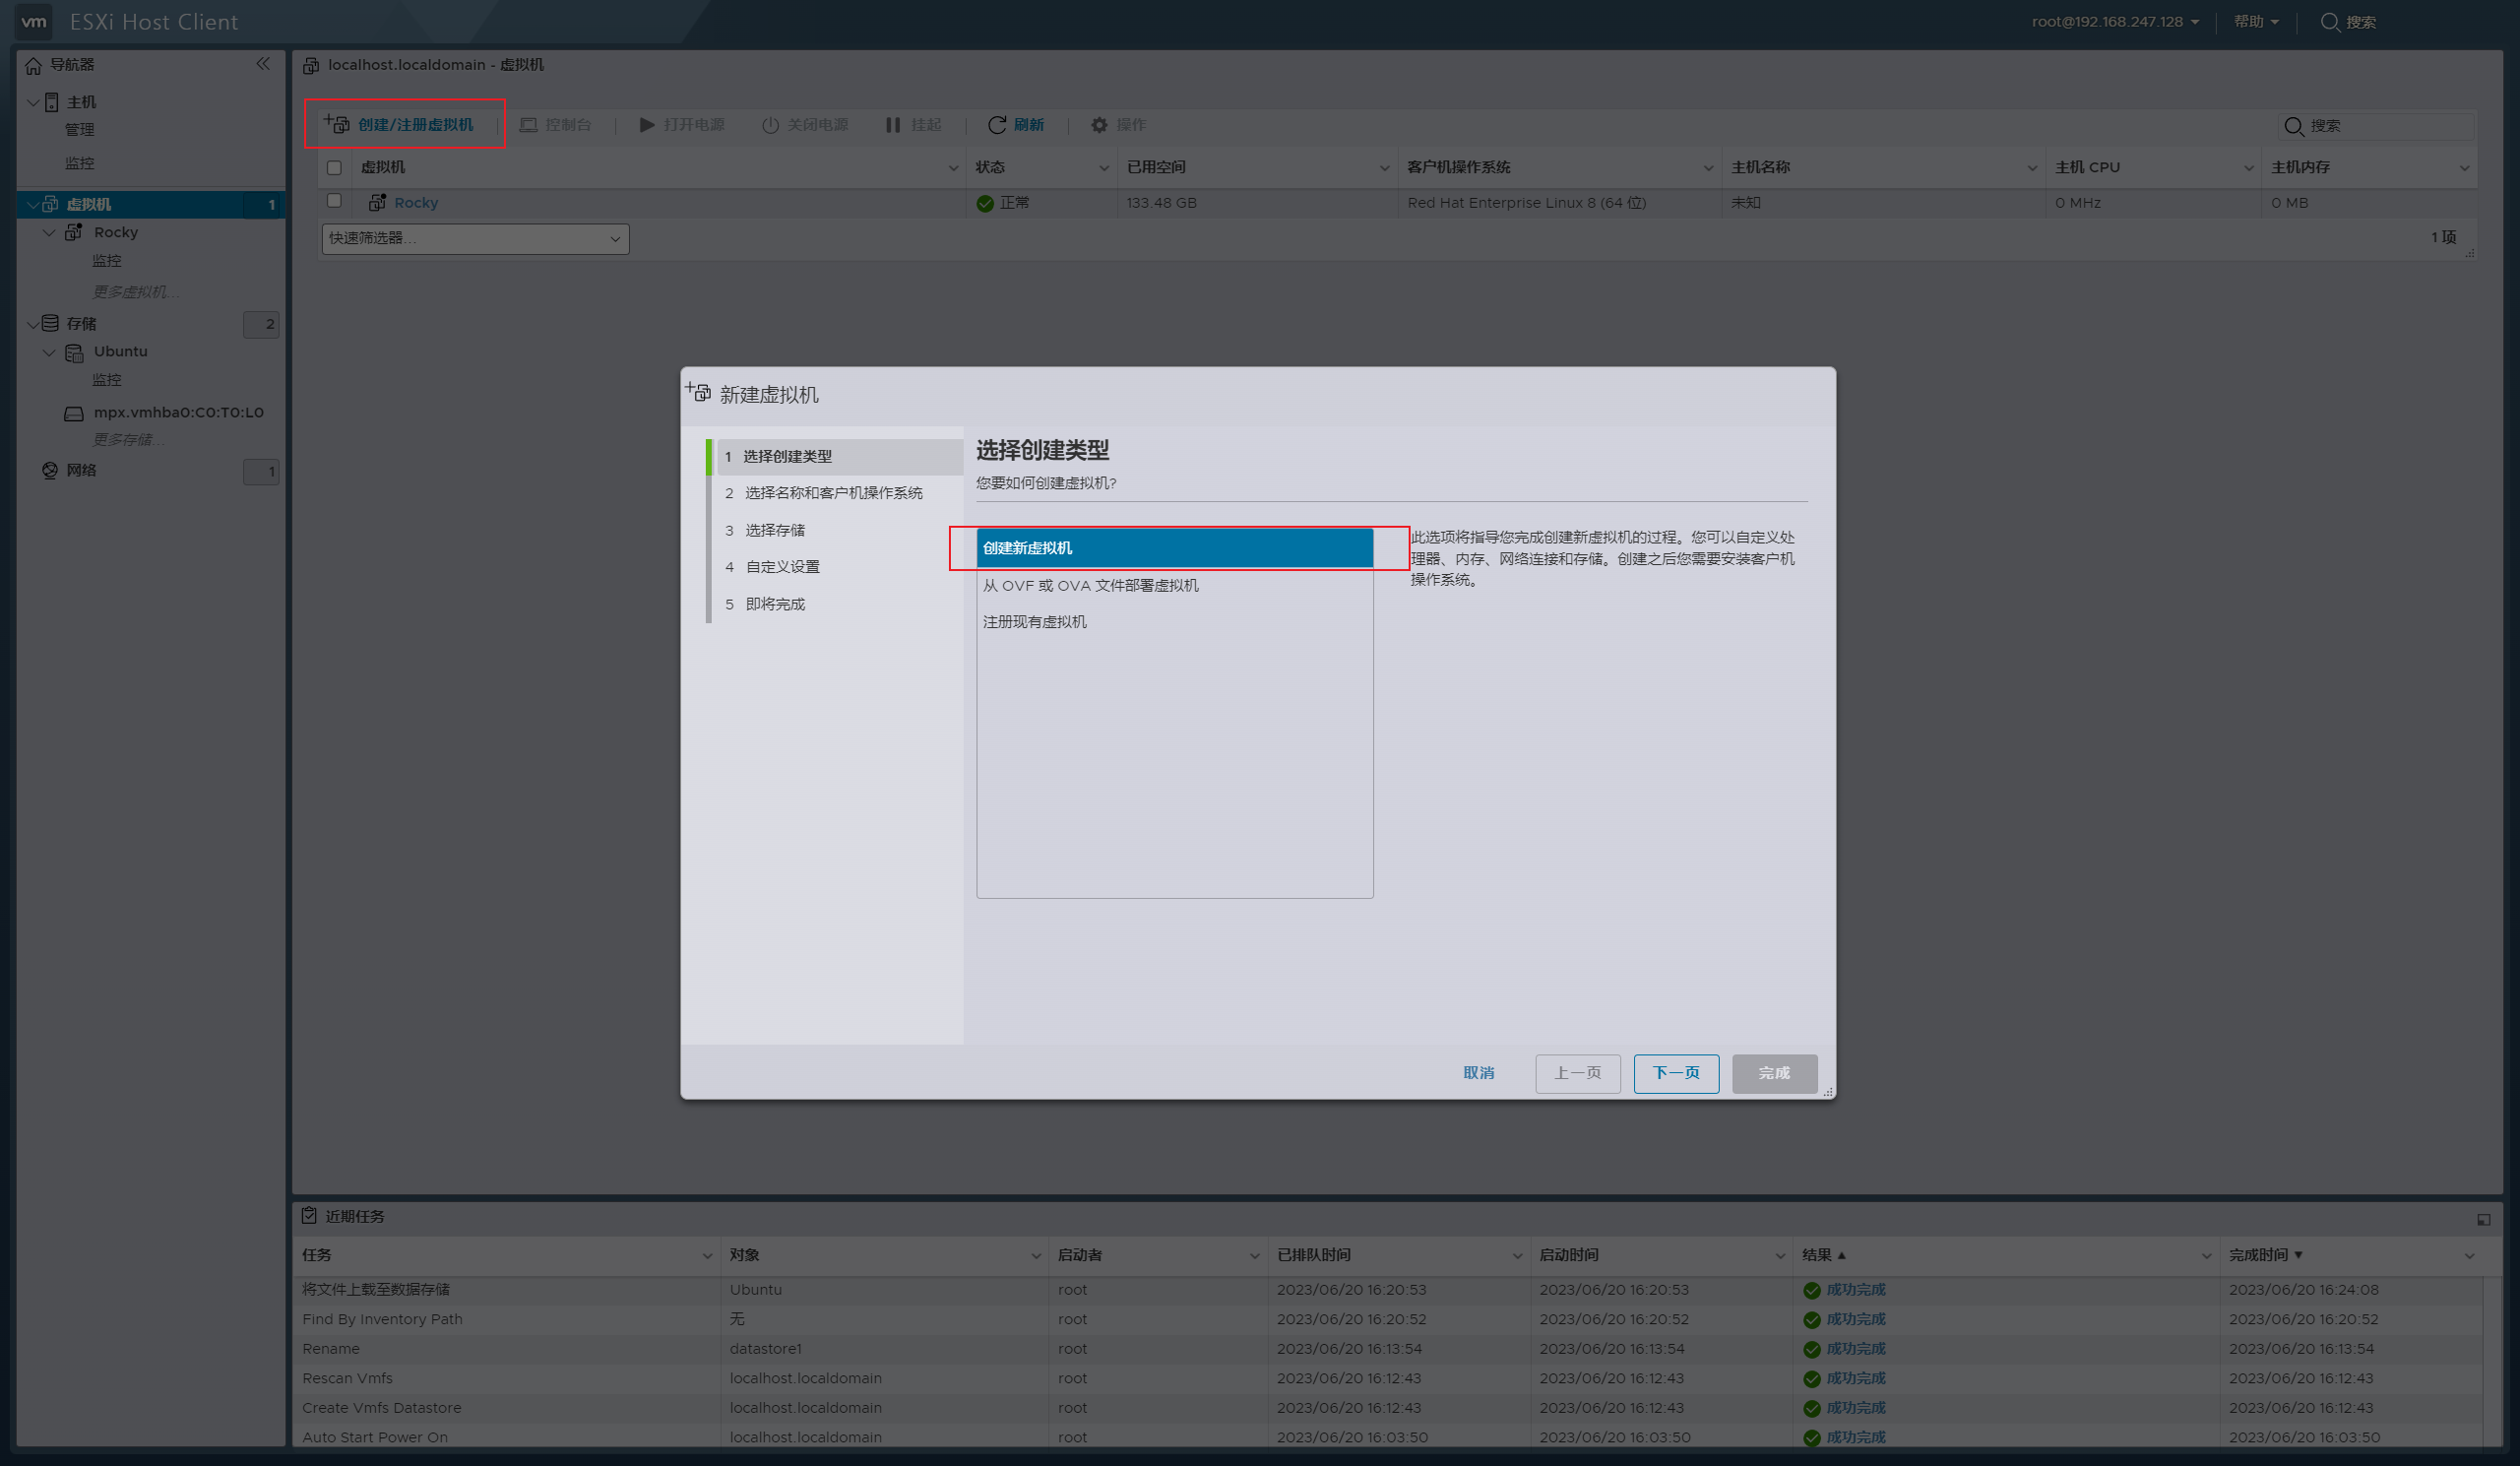Click the green 正常 status icon
This screenshot has height=1466, width=2520.
pyautogui.click(x=985, y=203)
